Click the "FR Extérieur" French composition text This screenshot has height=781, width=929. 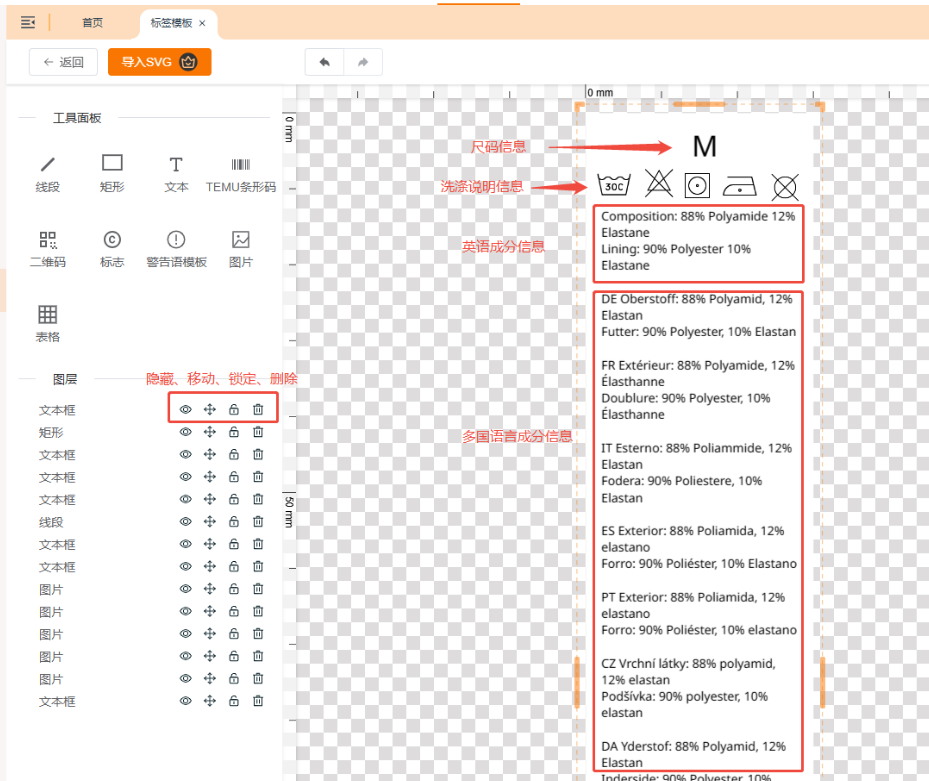coord(698,390)
